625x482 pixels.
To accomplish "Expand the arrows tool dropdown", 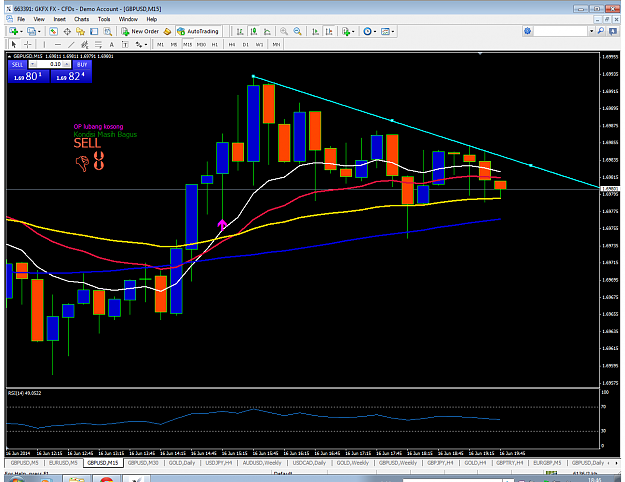I will coord(146,45).
